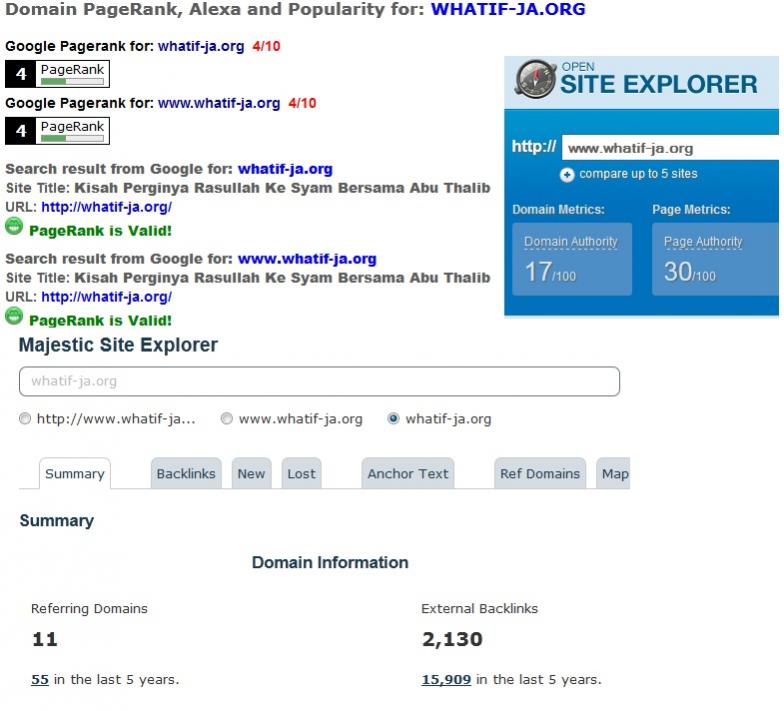The height and width of the screenshot is (711, 784).
Task: Switch to the Summary tab
Action: click(x=75, y=474)
